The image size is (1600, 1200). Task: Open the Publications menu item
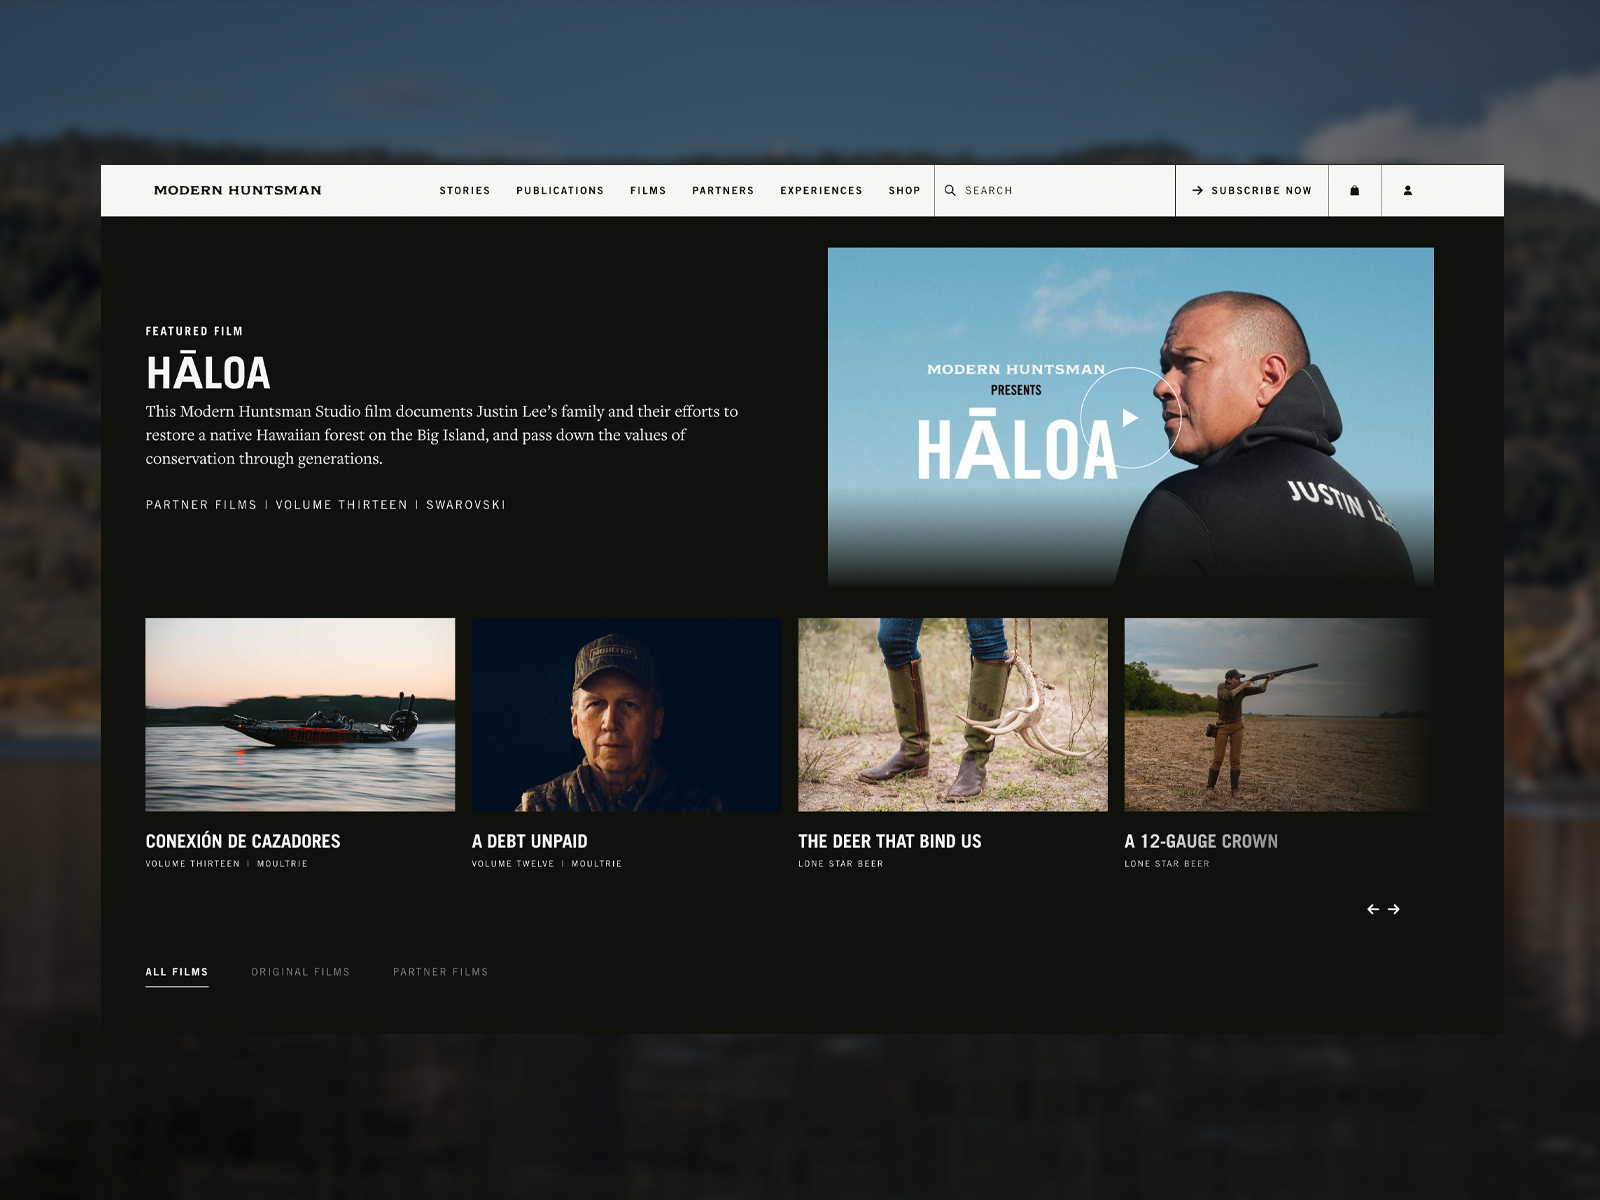[560, 190]
